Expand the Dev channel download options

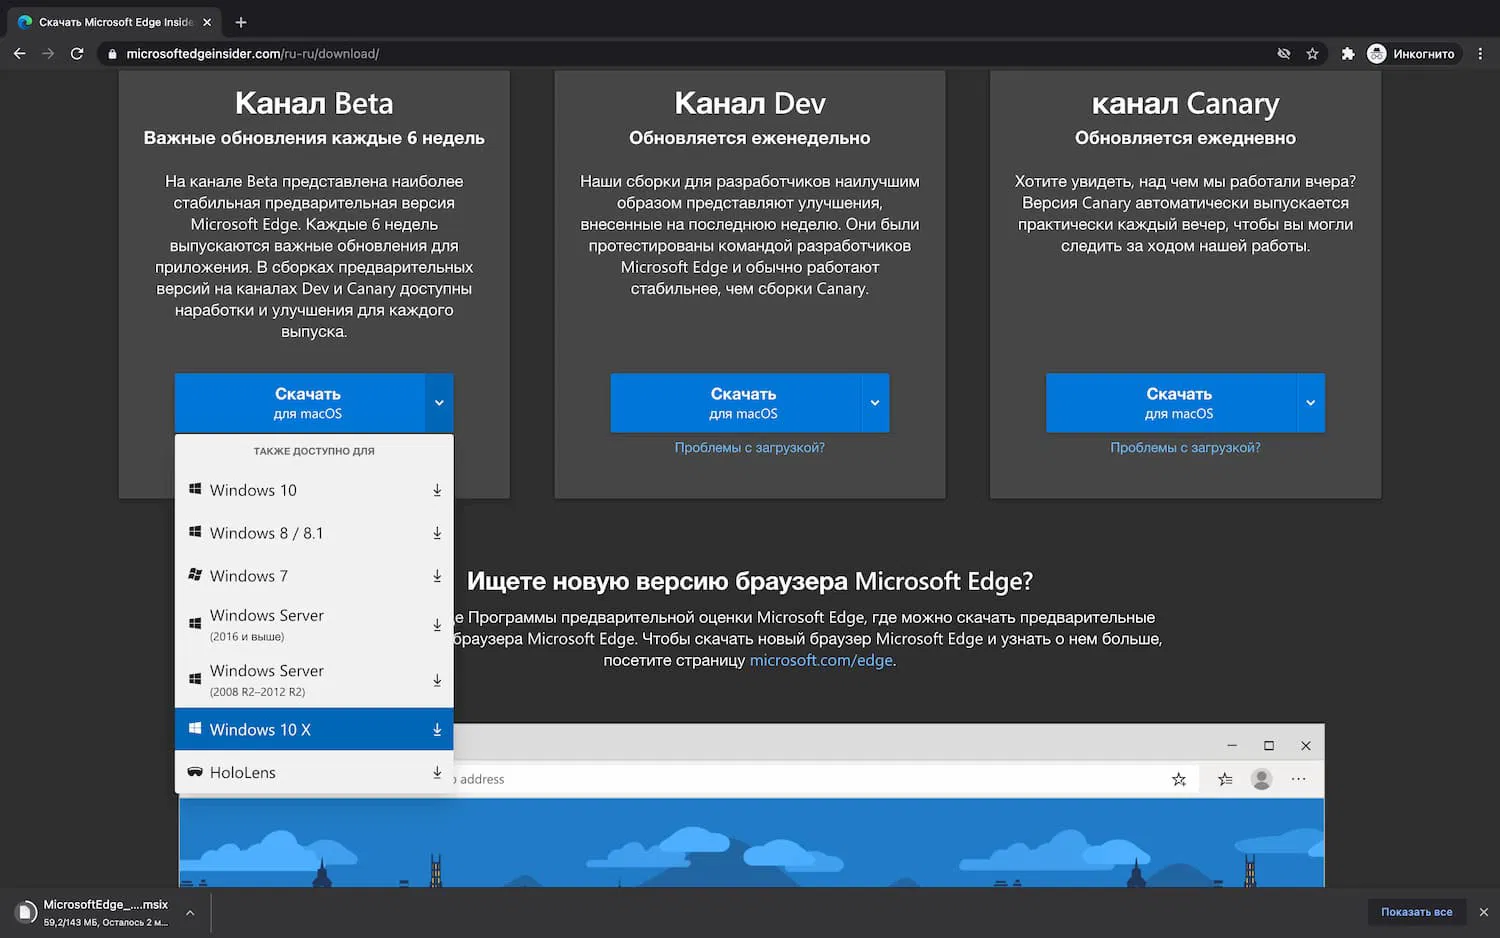point(874,403)
